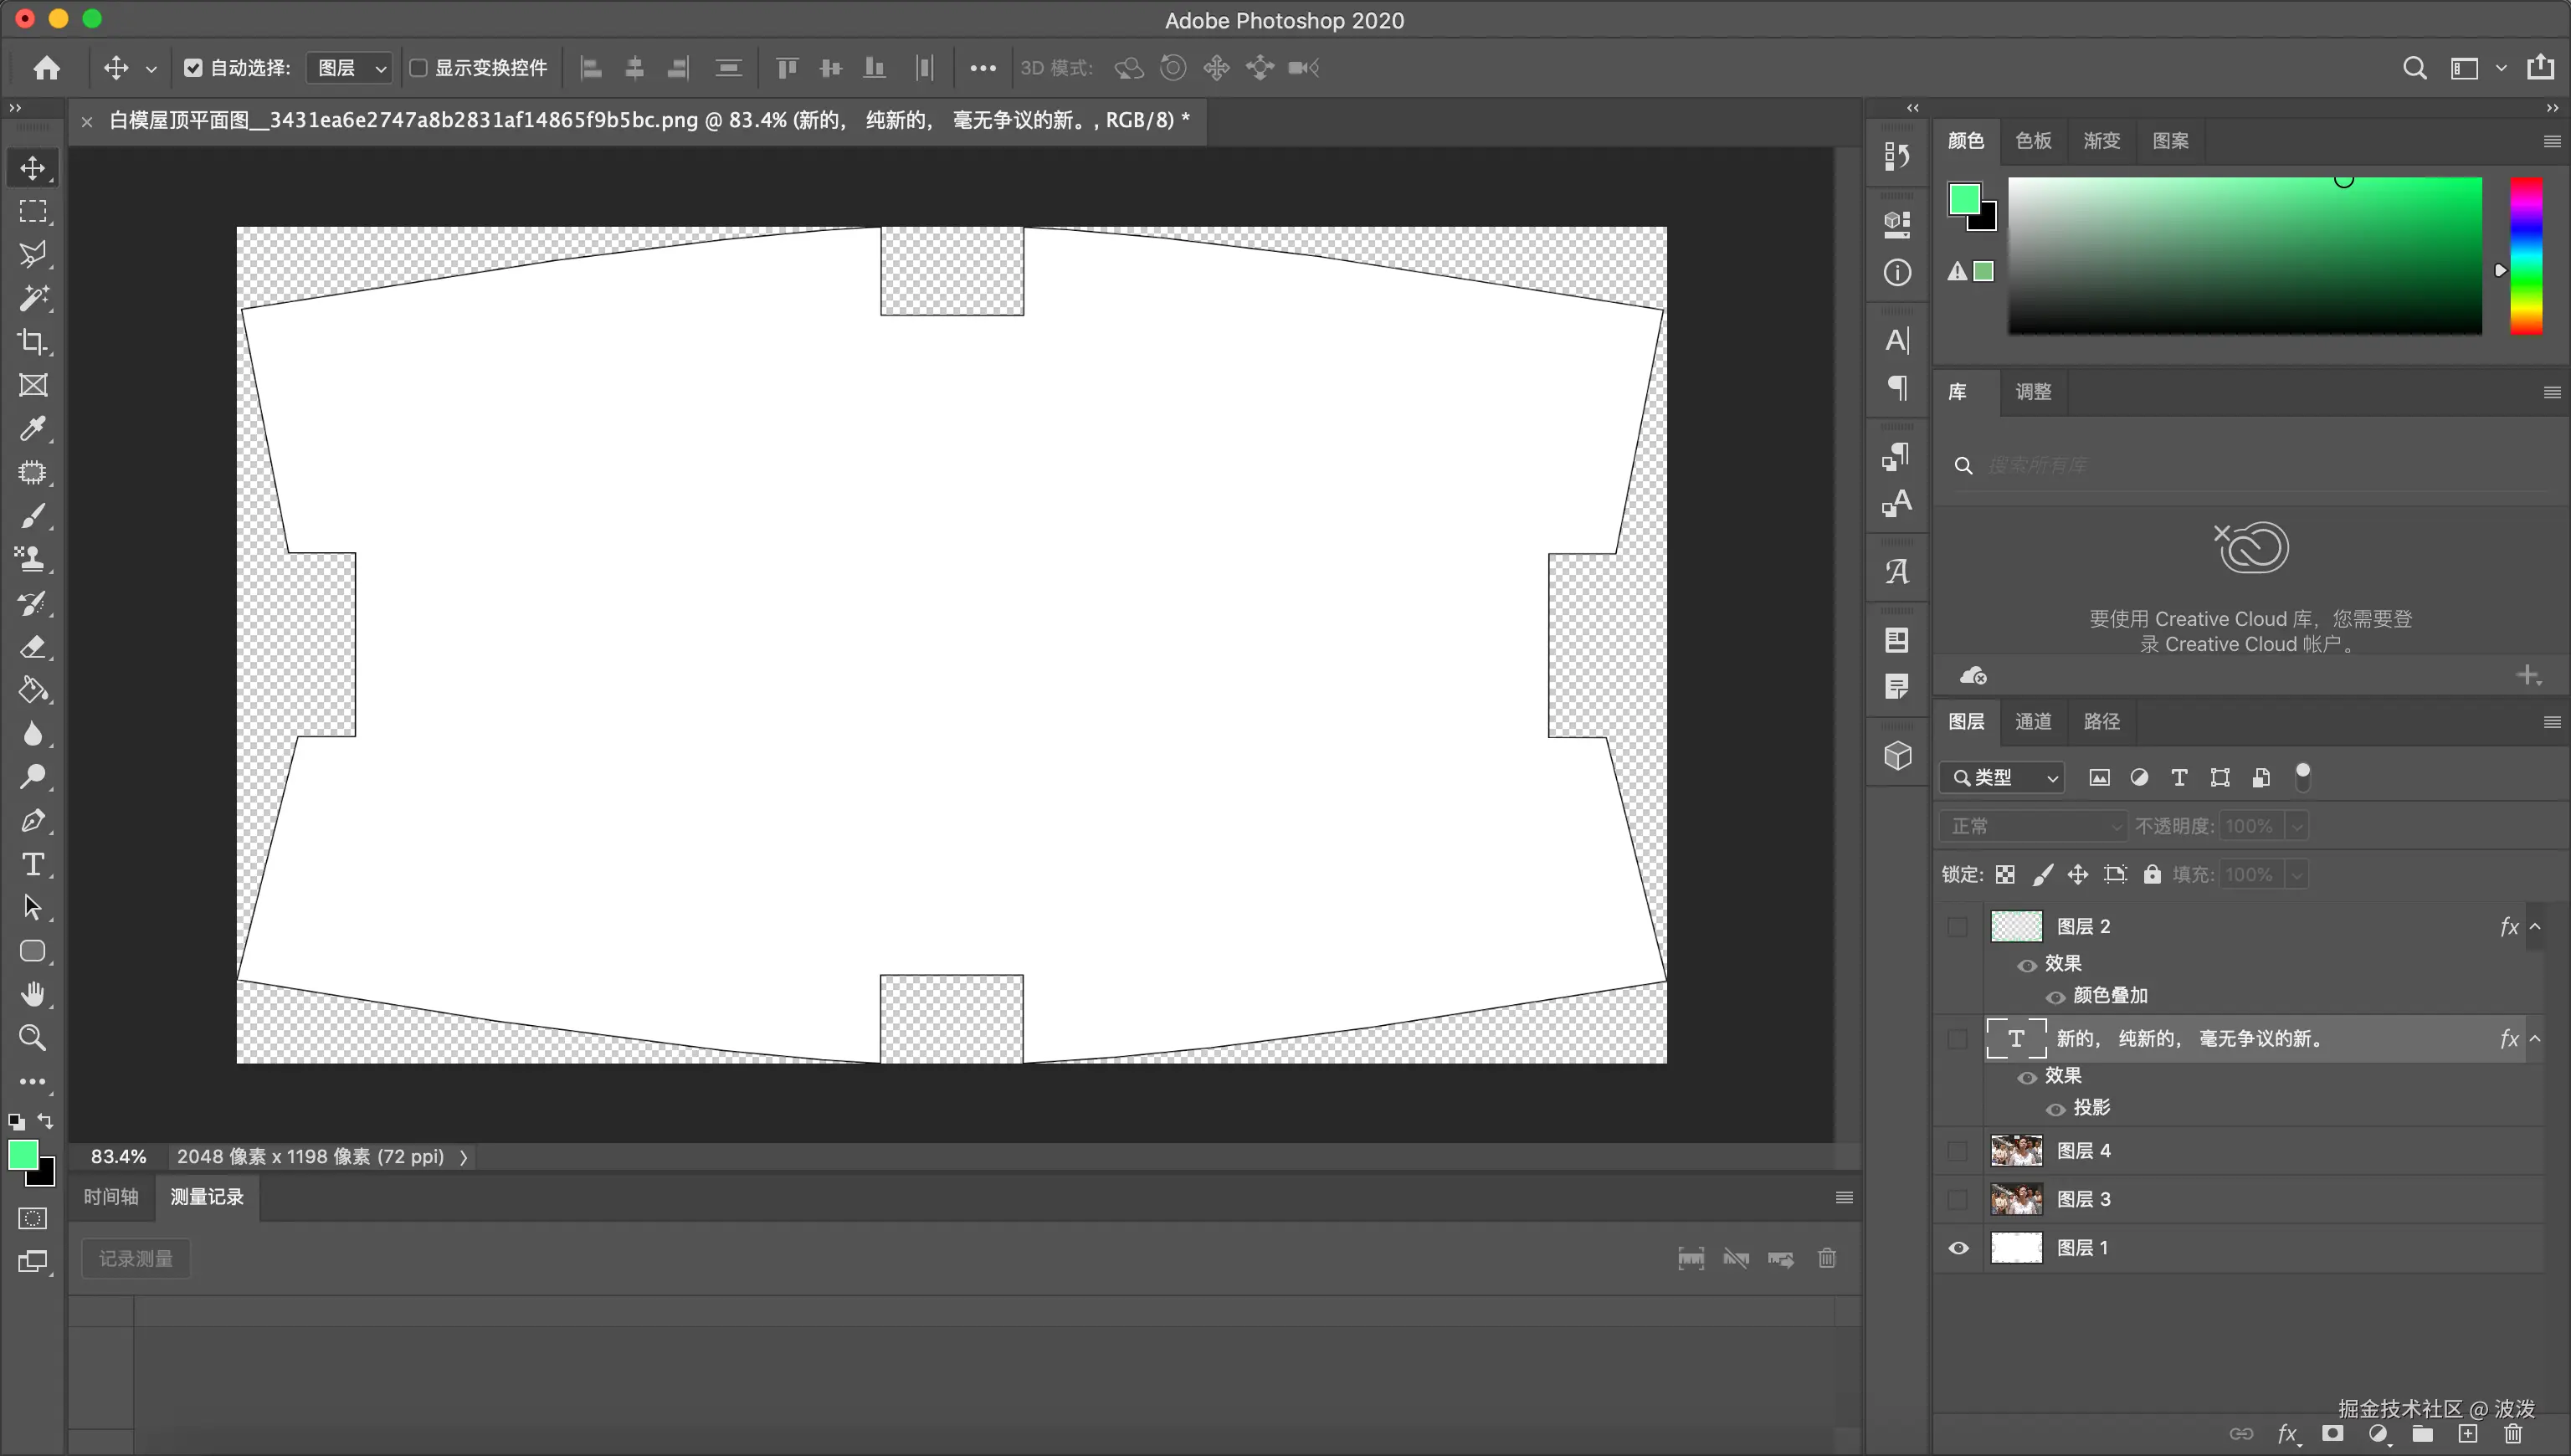Screen dimensions: 2571x1456
Task: Collapse the effects of 图层 2
Action: click(2535, 927)
